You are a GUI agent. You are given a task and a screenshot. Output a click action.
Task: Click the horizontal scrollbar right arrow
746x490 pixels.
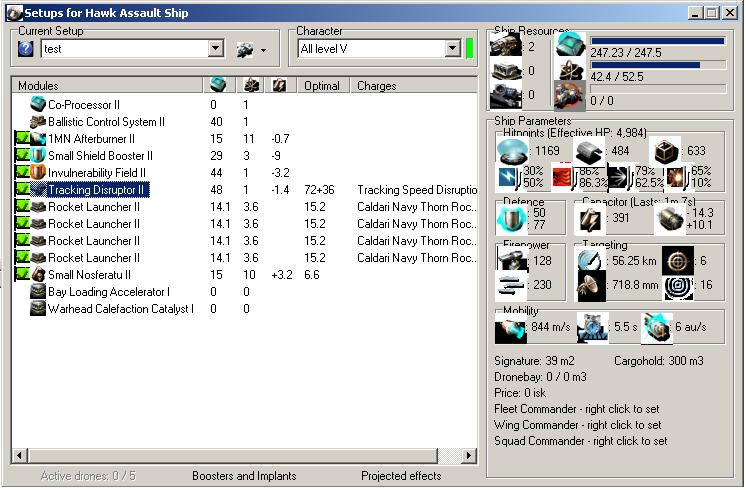coord(469,456)
